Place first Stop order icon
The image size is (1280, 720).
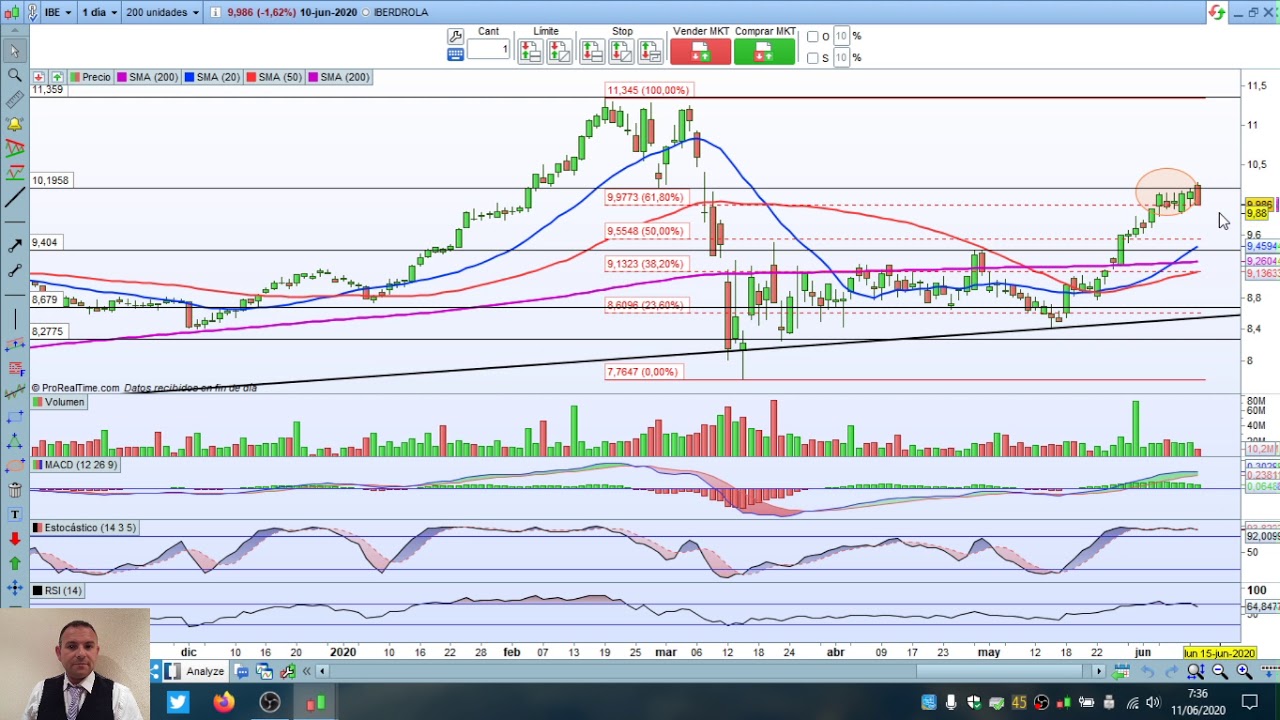click(592, 51)
